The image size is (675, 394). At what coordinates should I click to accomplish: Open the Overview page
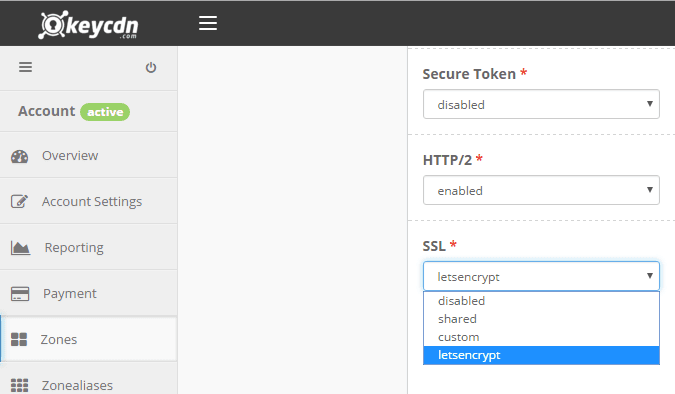click(x=89, y=155)
